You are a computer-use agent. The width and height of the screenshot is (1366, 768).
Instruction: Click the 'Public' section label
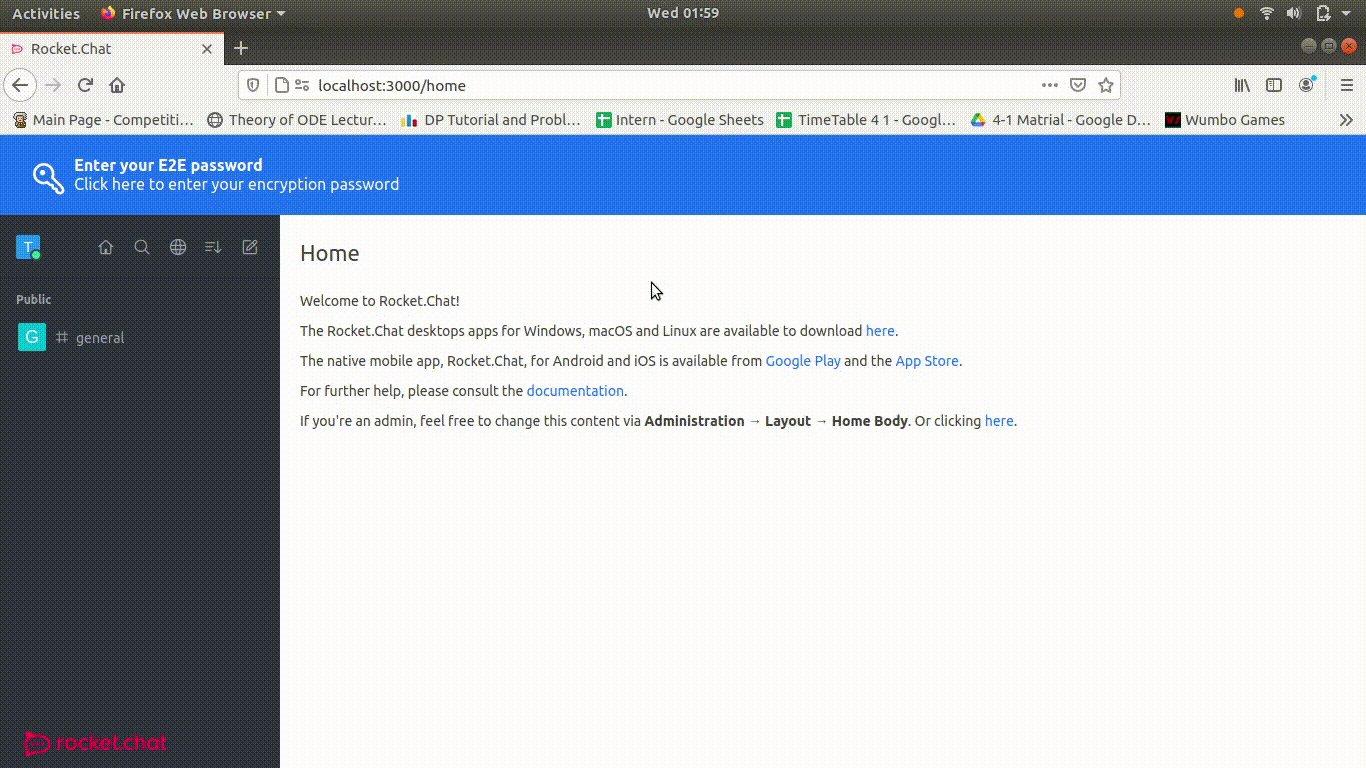click(x=34, y=299)
